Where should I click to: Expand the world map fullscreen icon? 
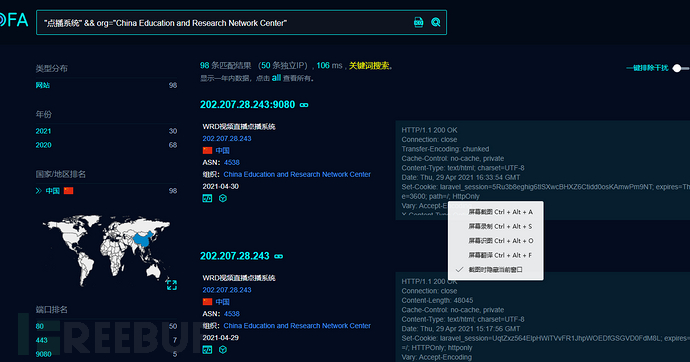click(x=172, y=285)
